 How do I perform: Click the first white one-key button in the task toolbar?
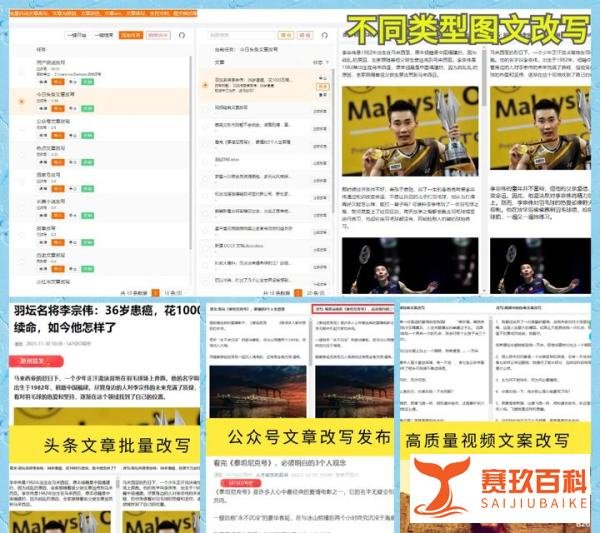77,35
